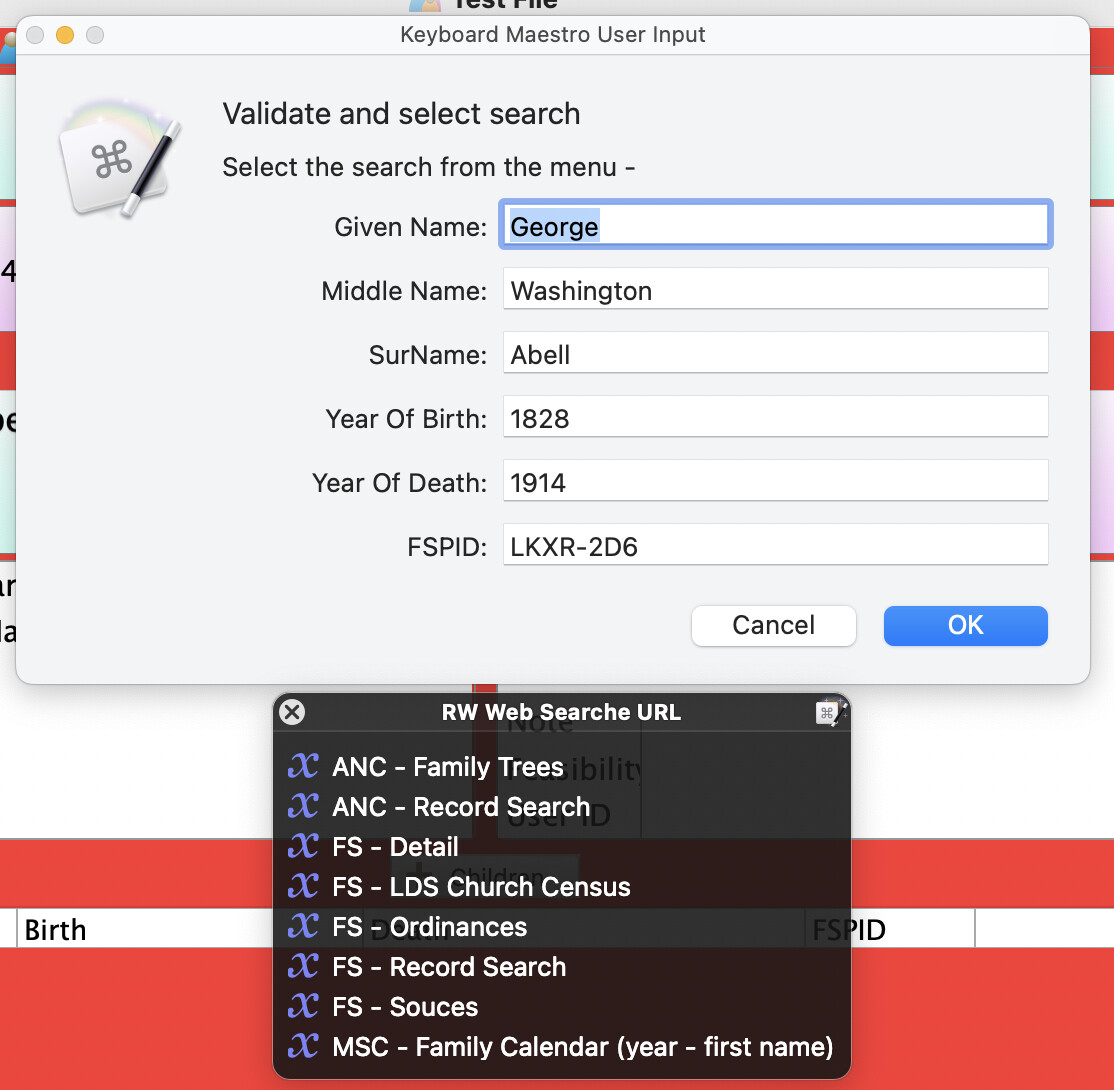Click the icon beside FS - Record Search
The height and width of the screenshot is (1090, 1114).
303,966
